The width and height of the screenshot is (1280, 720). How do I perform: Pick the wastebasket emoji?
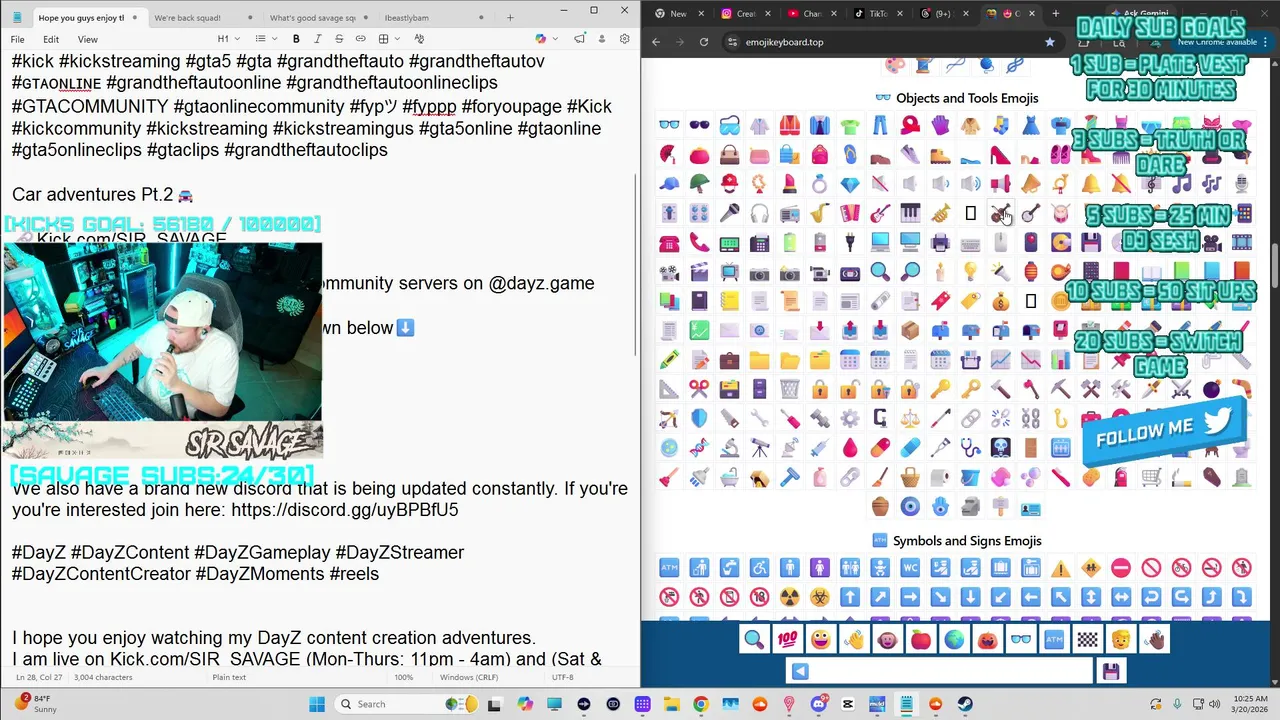pos(789,389)
